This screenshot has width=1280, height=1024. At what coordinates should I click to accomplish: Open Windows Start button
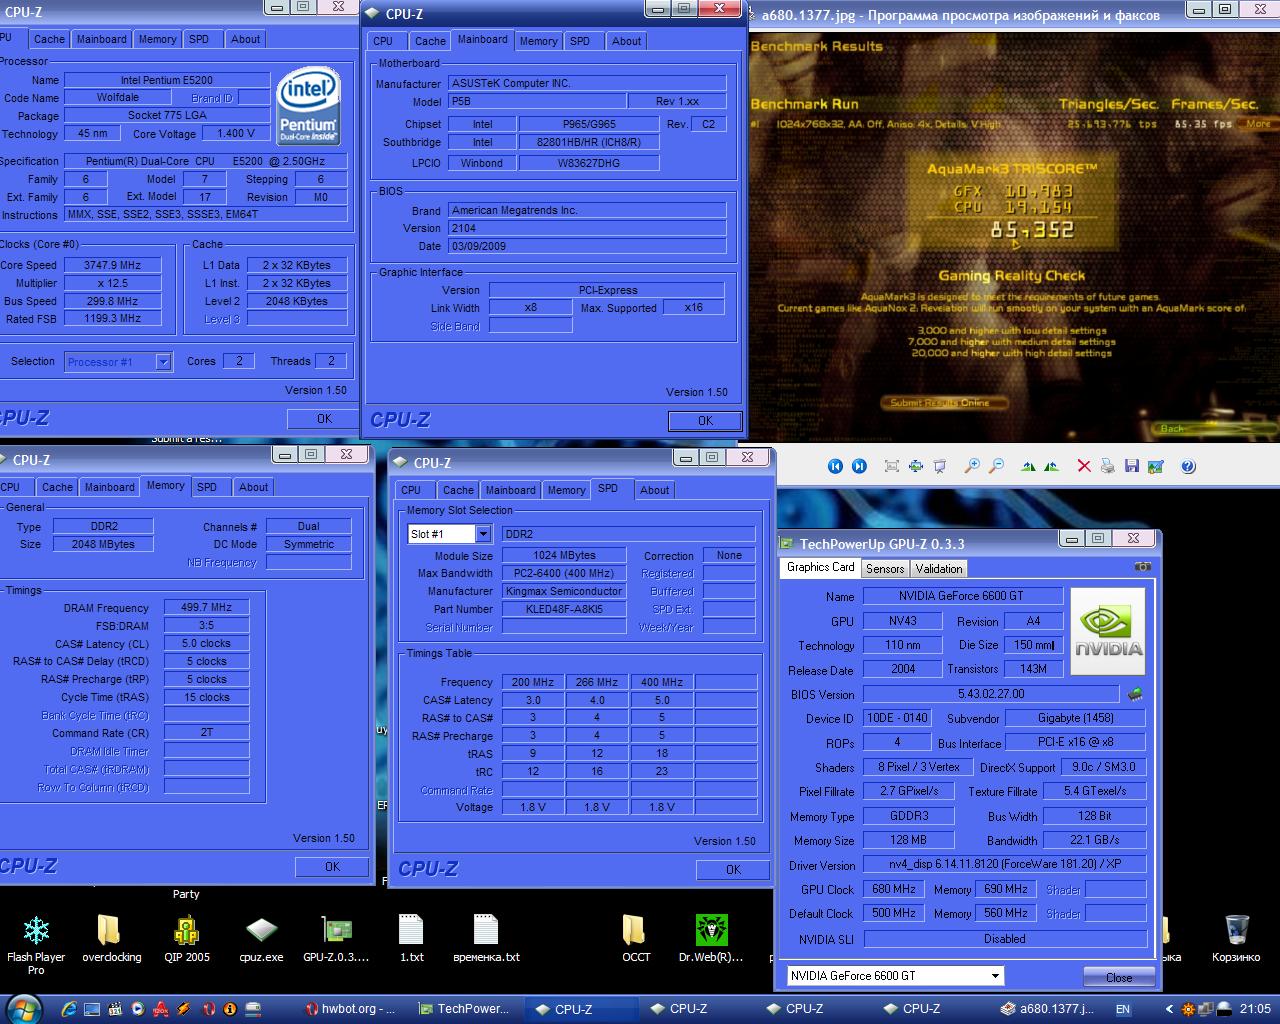22,1008
